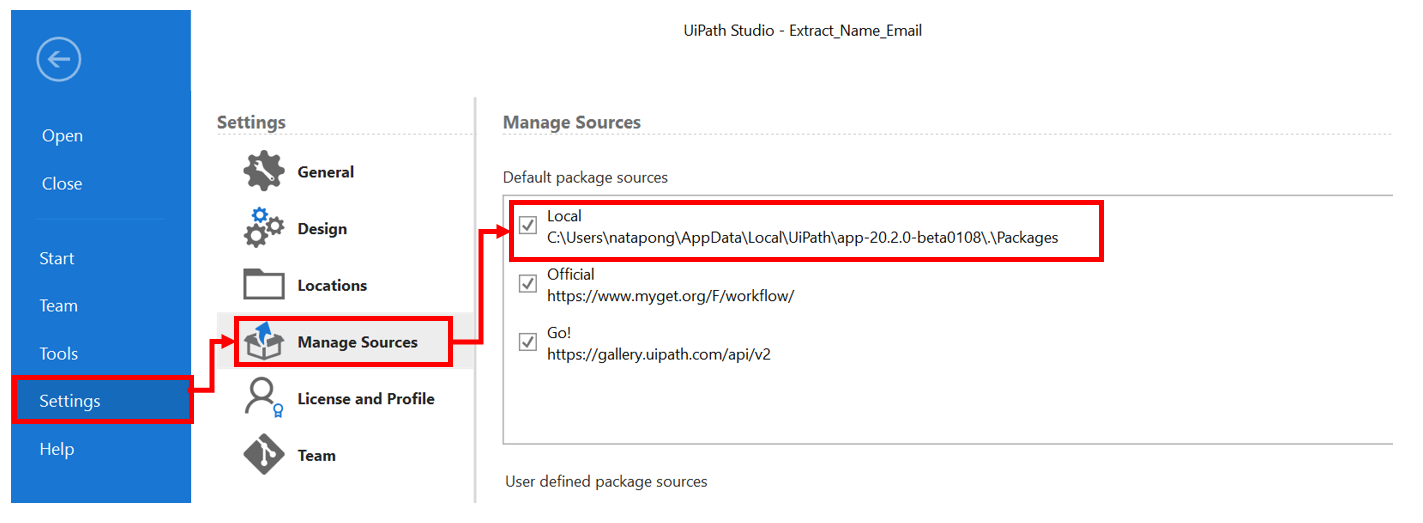Toggle the Local package source checkbox
This screenshot has height=523, width=1423.
[x=527, y=226]
